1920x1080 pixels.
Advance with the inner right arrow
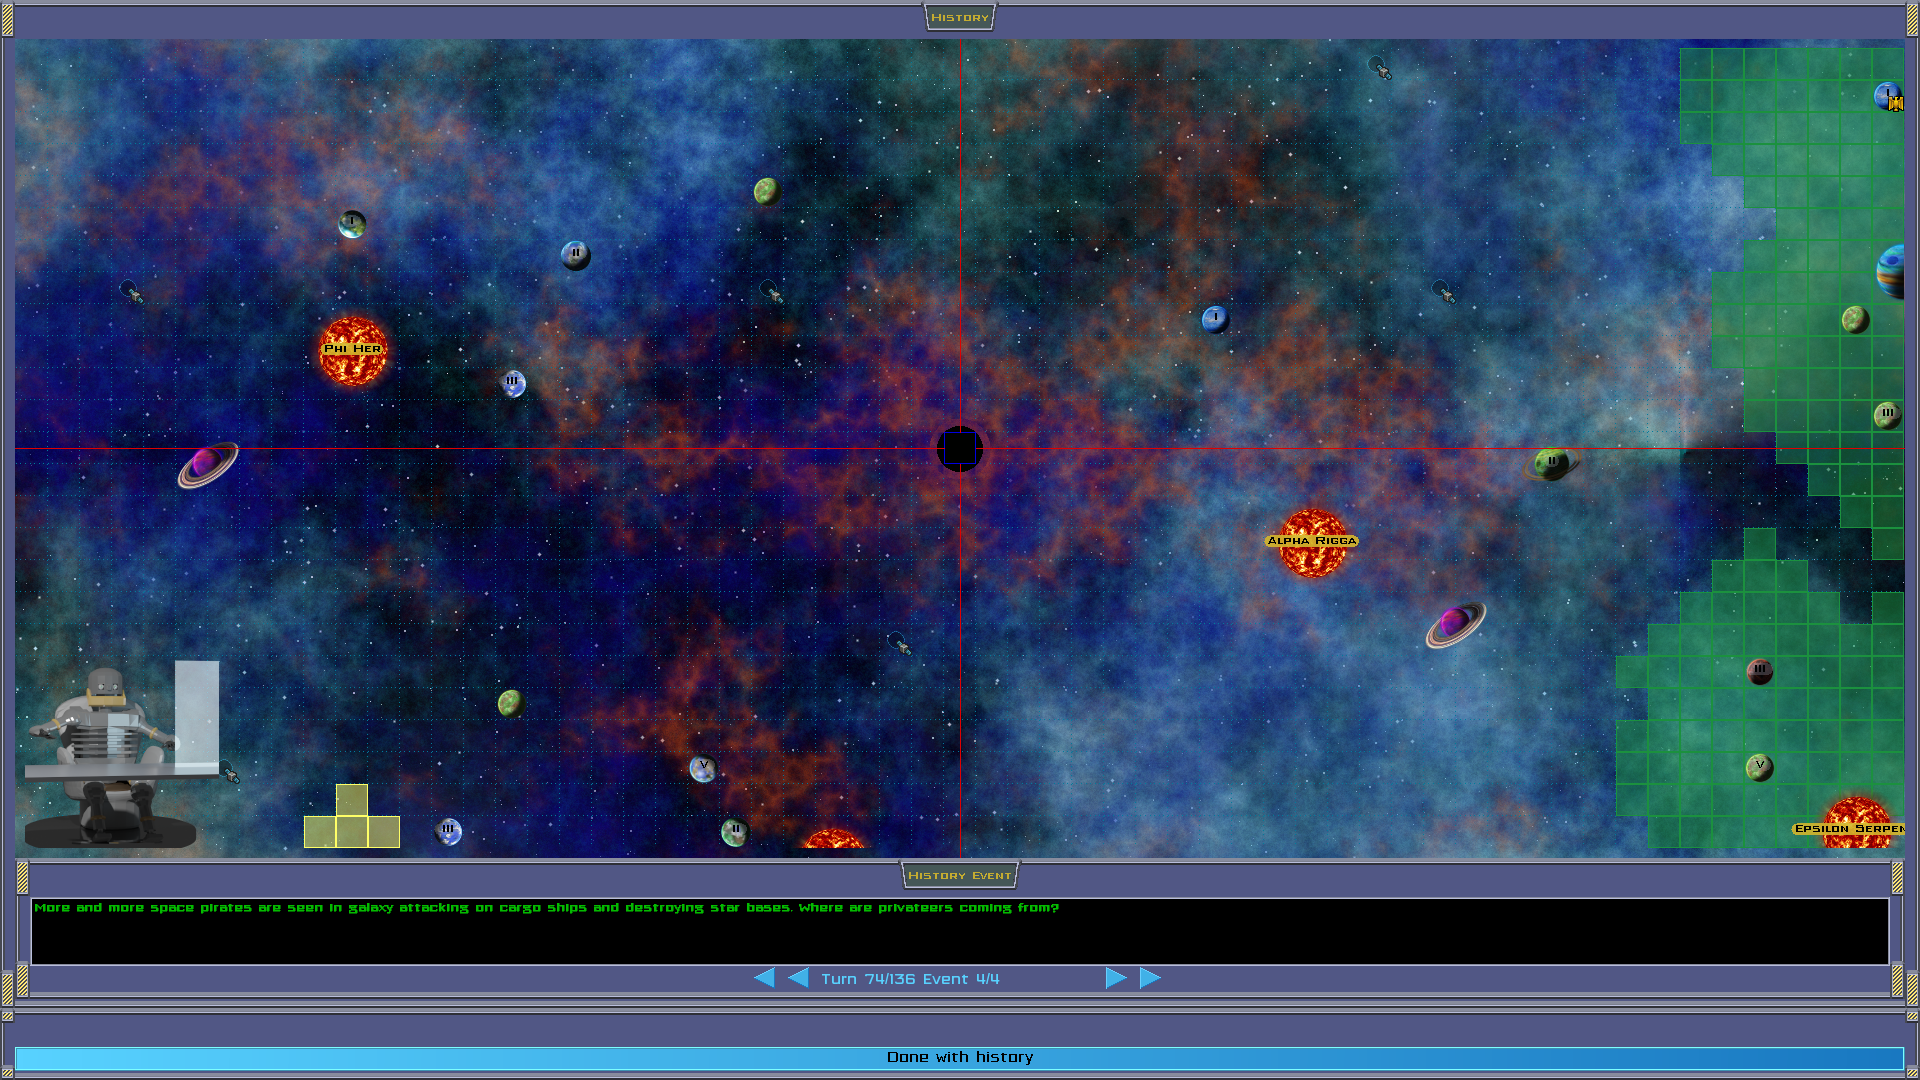tap(1116, 978)
